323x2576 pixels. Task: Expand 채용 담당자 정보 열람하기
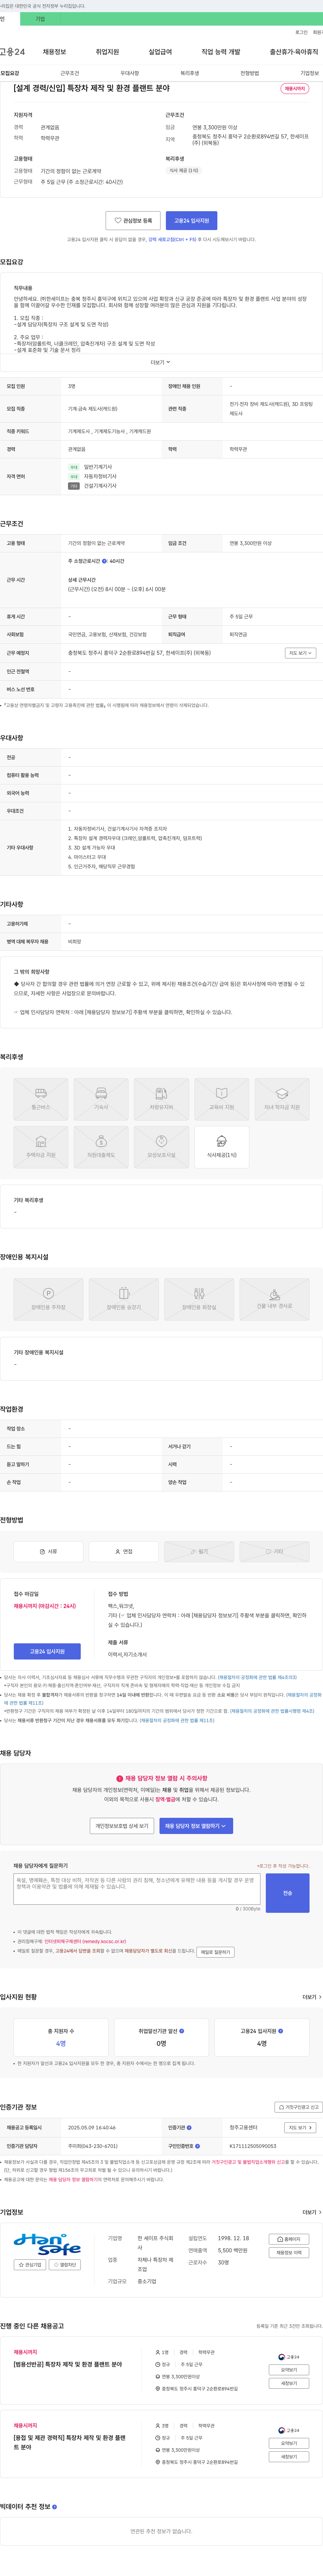point(196,1826)
